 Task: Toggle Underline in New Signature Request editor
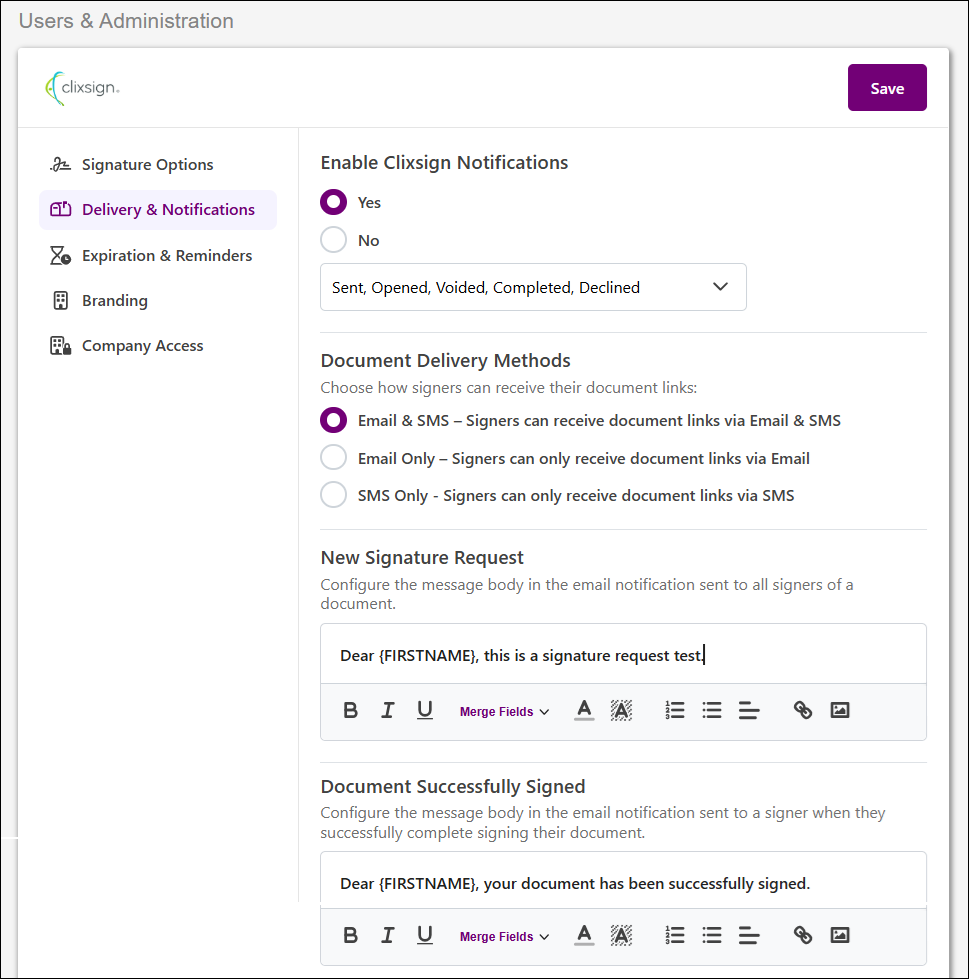(425, 710)
